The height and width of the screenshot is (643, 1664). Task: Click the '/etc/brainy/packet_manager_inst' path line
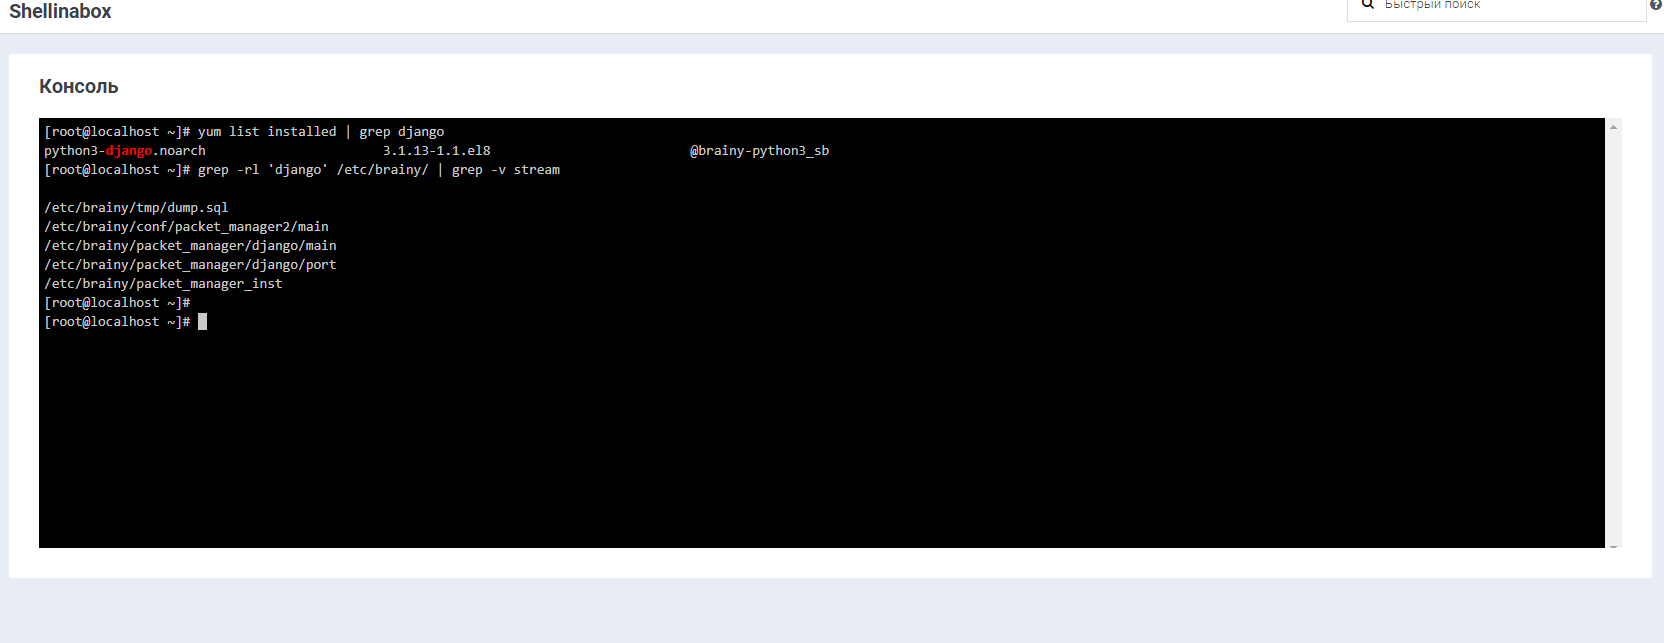coord(163,284)
